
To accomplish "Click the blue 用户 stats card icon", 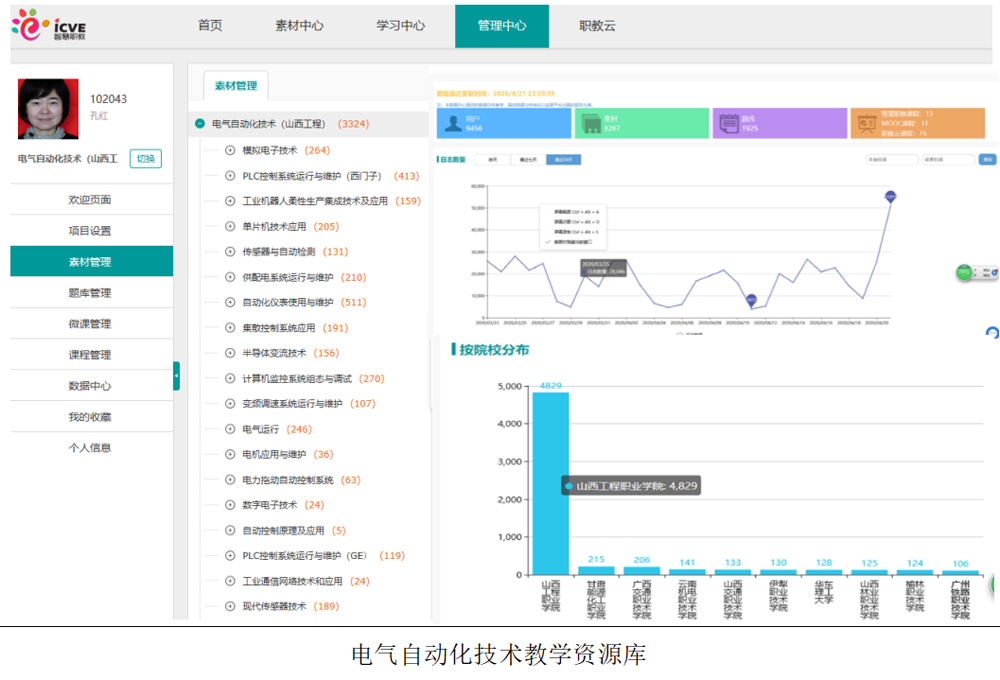I will pos(454,123).
